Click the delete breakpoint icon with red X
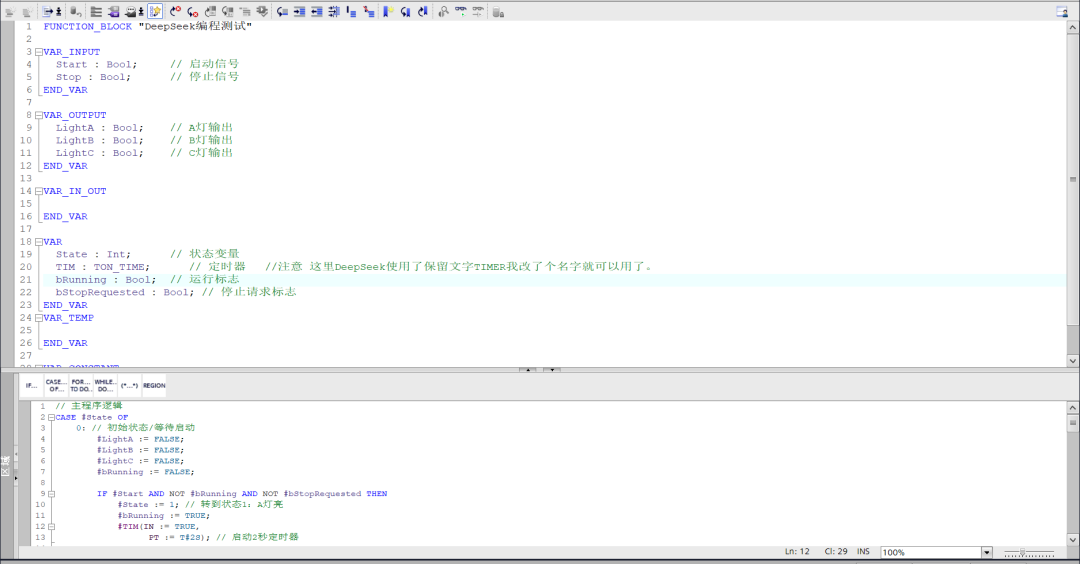 point(193,12)
